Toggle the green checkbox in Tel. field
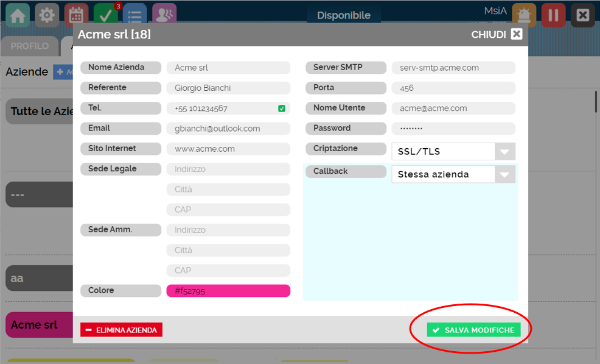This screenshot has height=364, width=600. (x=282, y=108)
